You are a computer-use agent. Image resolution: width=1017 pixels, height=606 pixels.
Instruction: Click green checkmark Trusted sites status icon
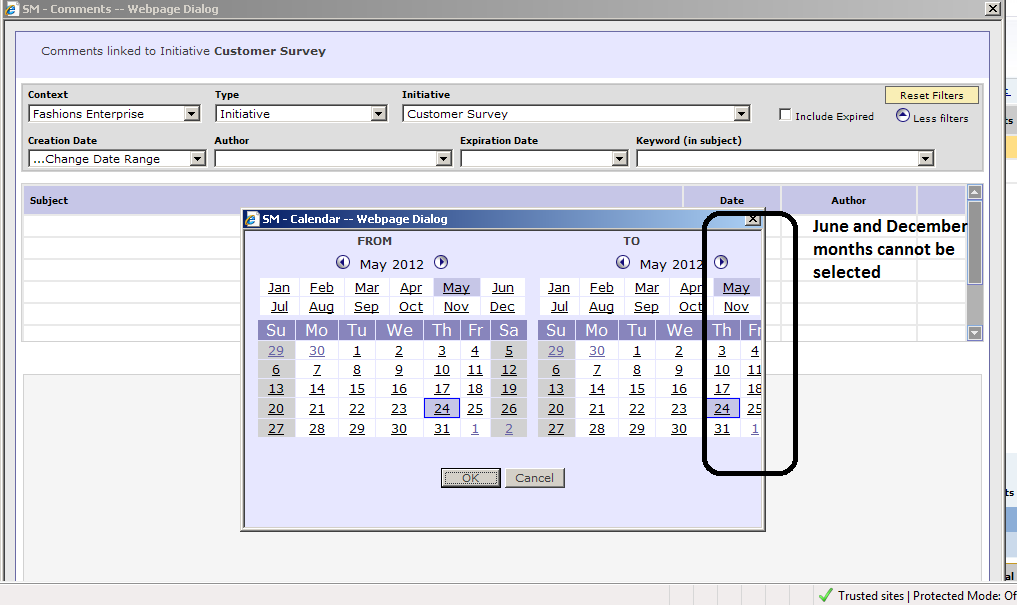coord(825,595)
